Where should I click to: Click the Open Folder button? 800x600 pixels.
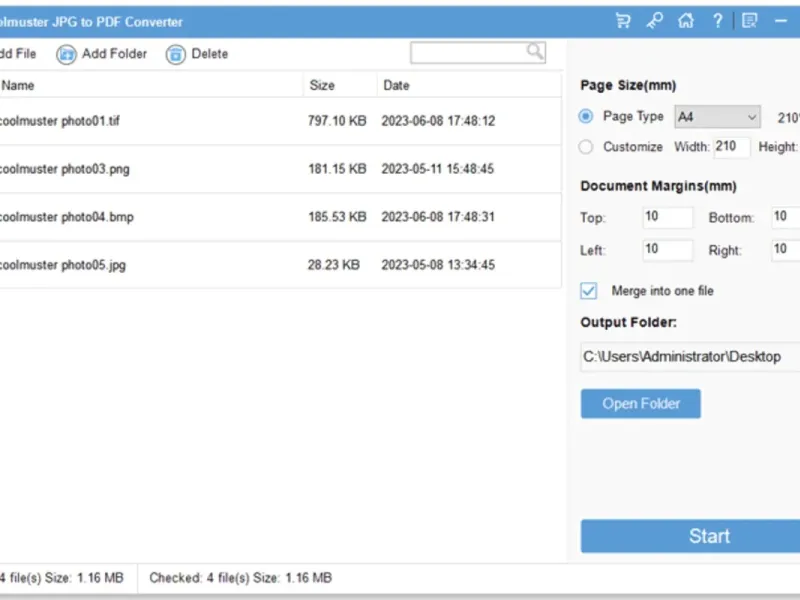641,404
